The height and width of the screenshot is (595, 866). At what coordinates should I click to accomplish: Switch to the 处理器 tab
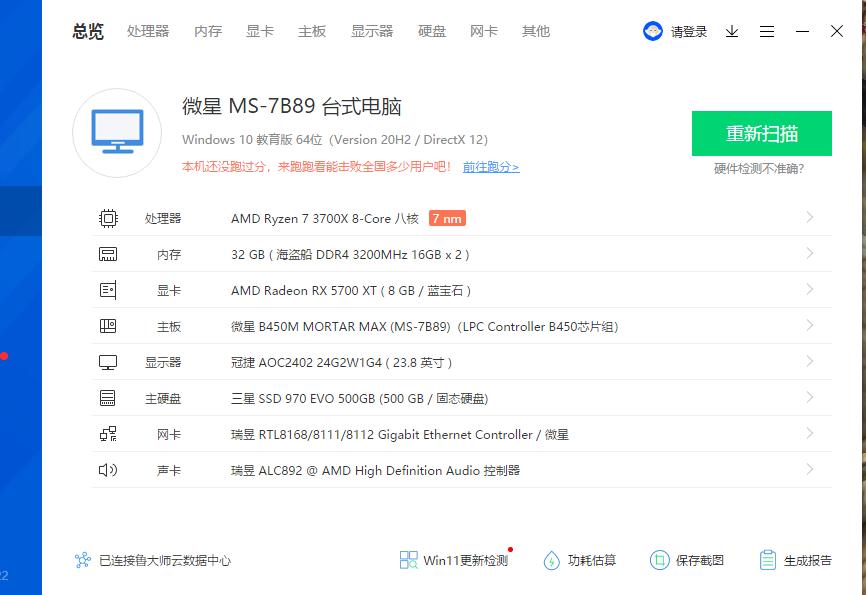(148, 31)
